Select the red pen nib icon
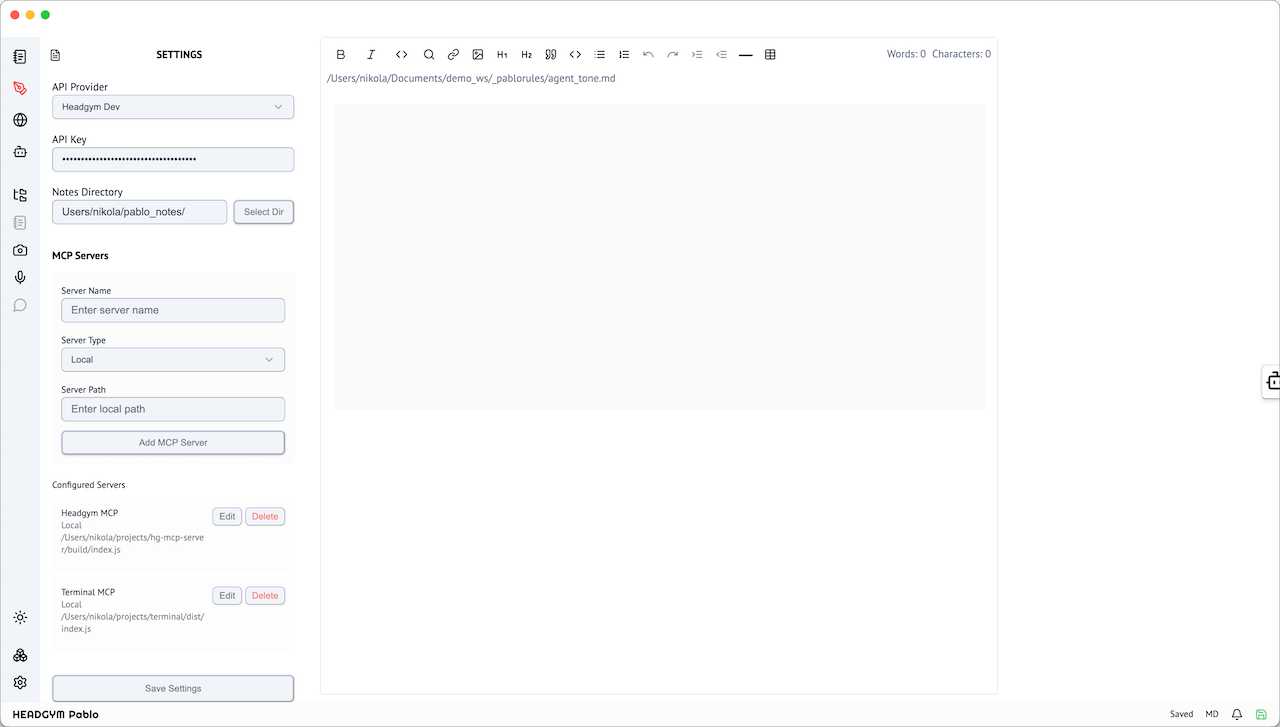 tap(20, 88)
